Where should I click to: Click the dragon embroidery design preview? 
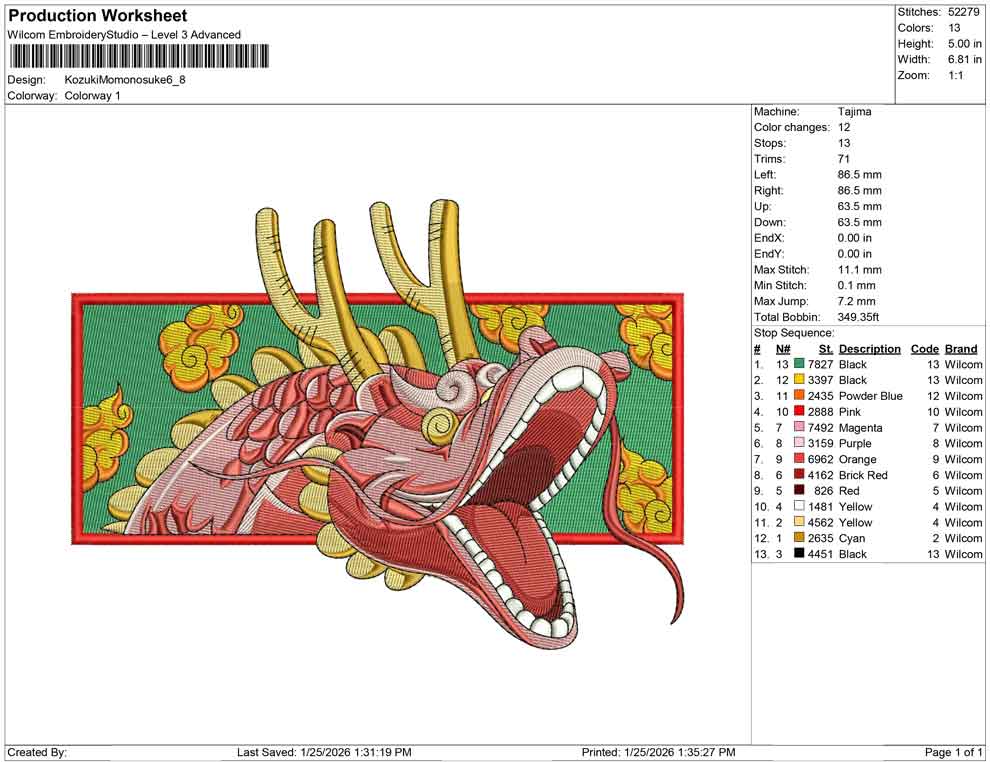coord(378,422)
